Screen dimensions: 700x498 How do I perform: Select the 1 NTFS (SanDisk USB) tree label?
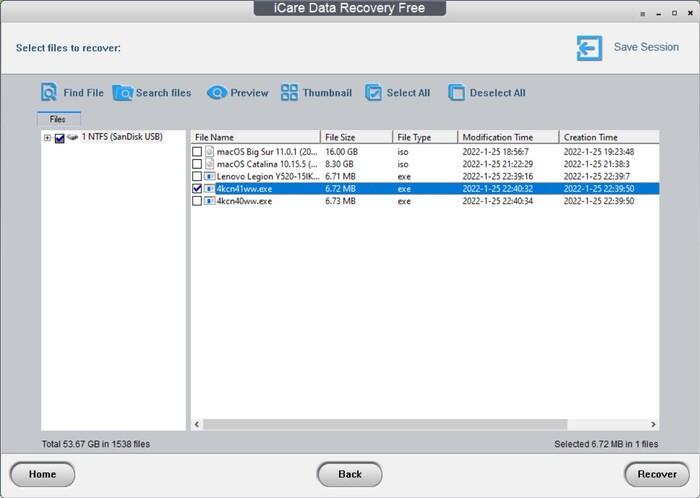click(x=122, y=137)
